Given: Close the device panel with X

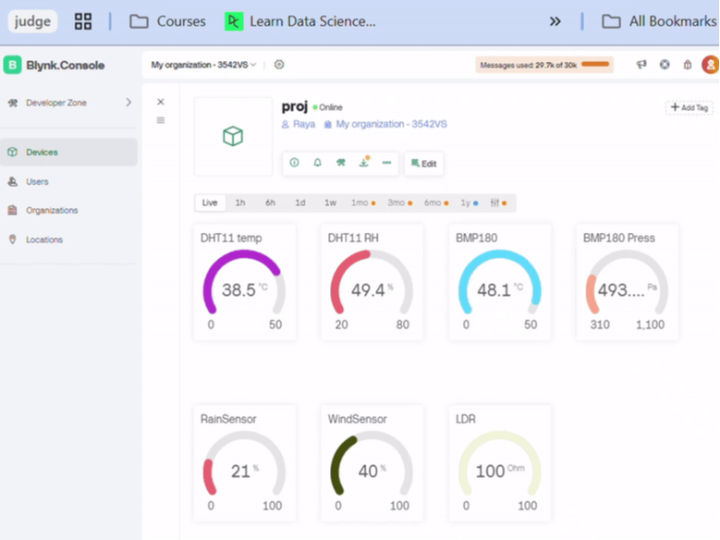Looking at the screenshot, I should pos(161,102).
